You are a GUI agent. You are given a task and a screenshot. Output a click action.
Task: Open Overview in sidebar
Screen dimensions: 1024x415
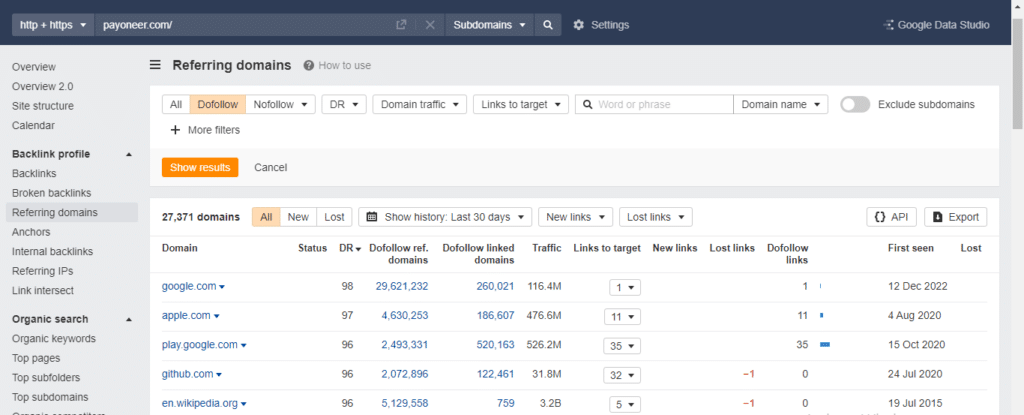click(34, 67)
